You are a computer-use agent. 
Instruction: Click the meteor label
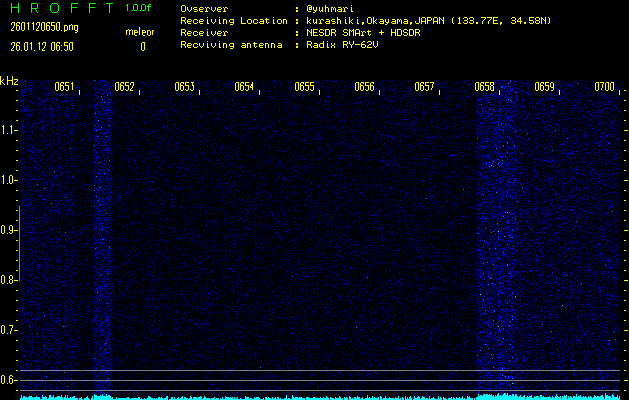[x=140, y=32]
